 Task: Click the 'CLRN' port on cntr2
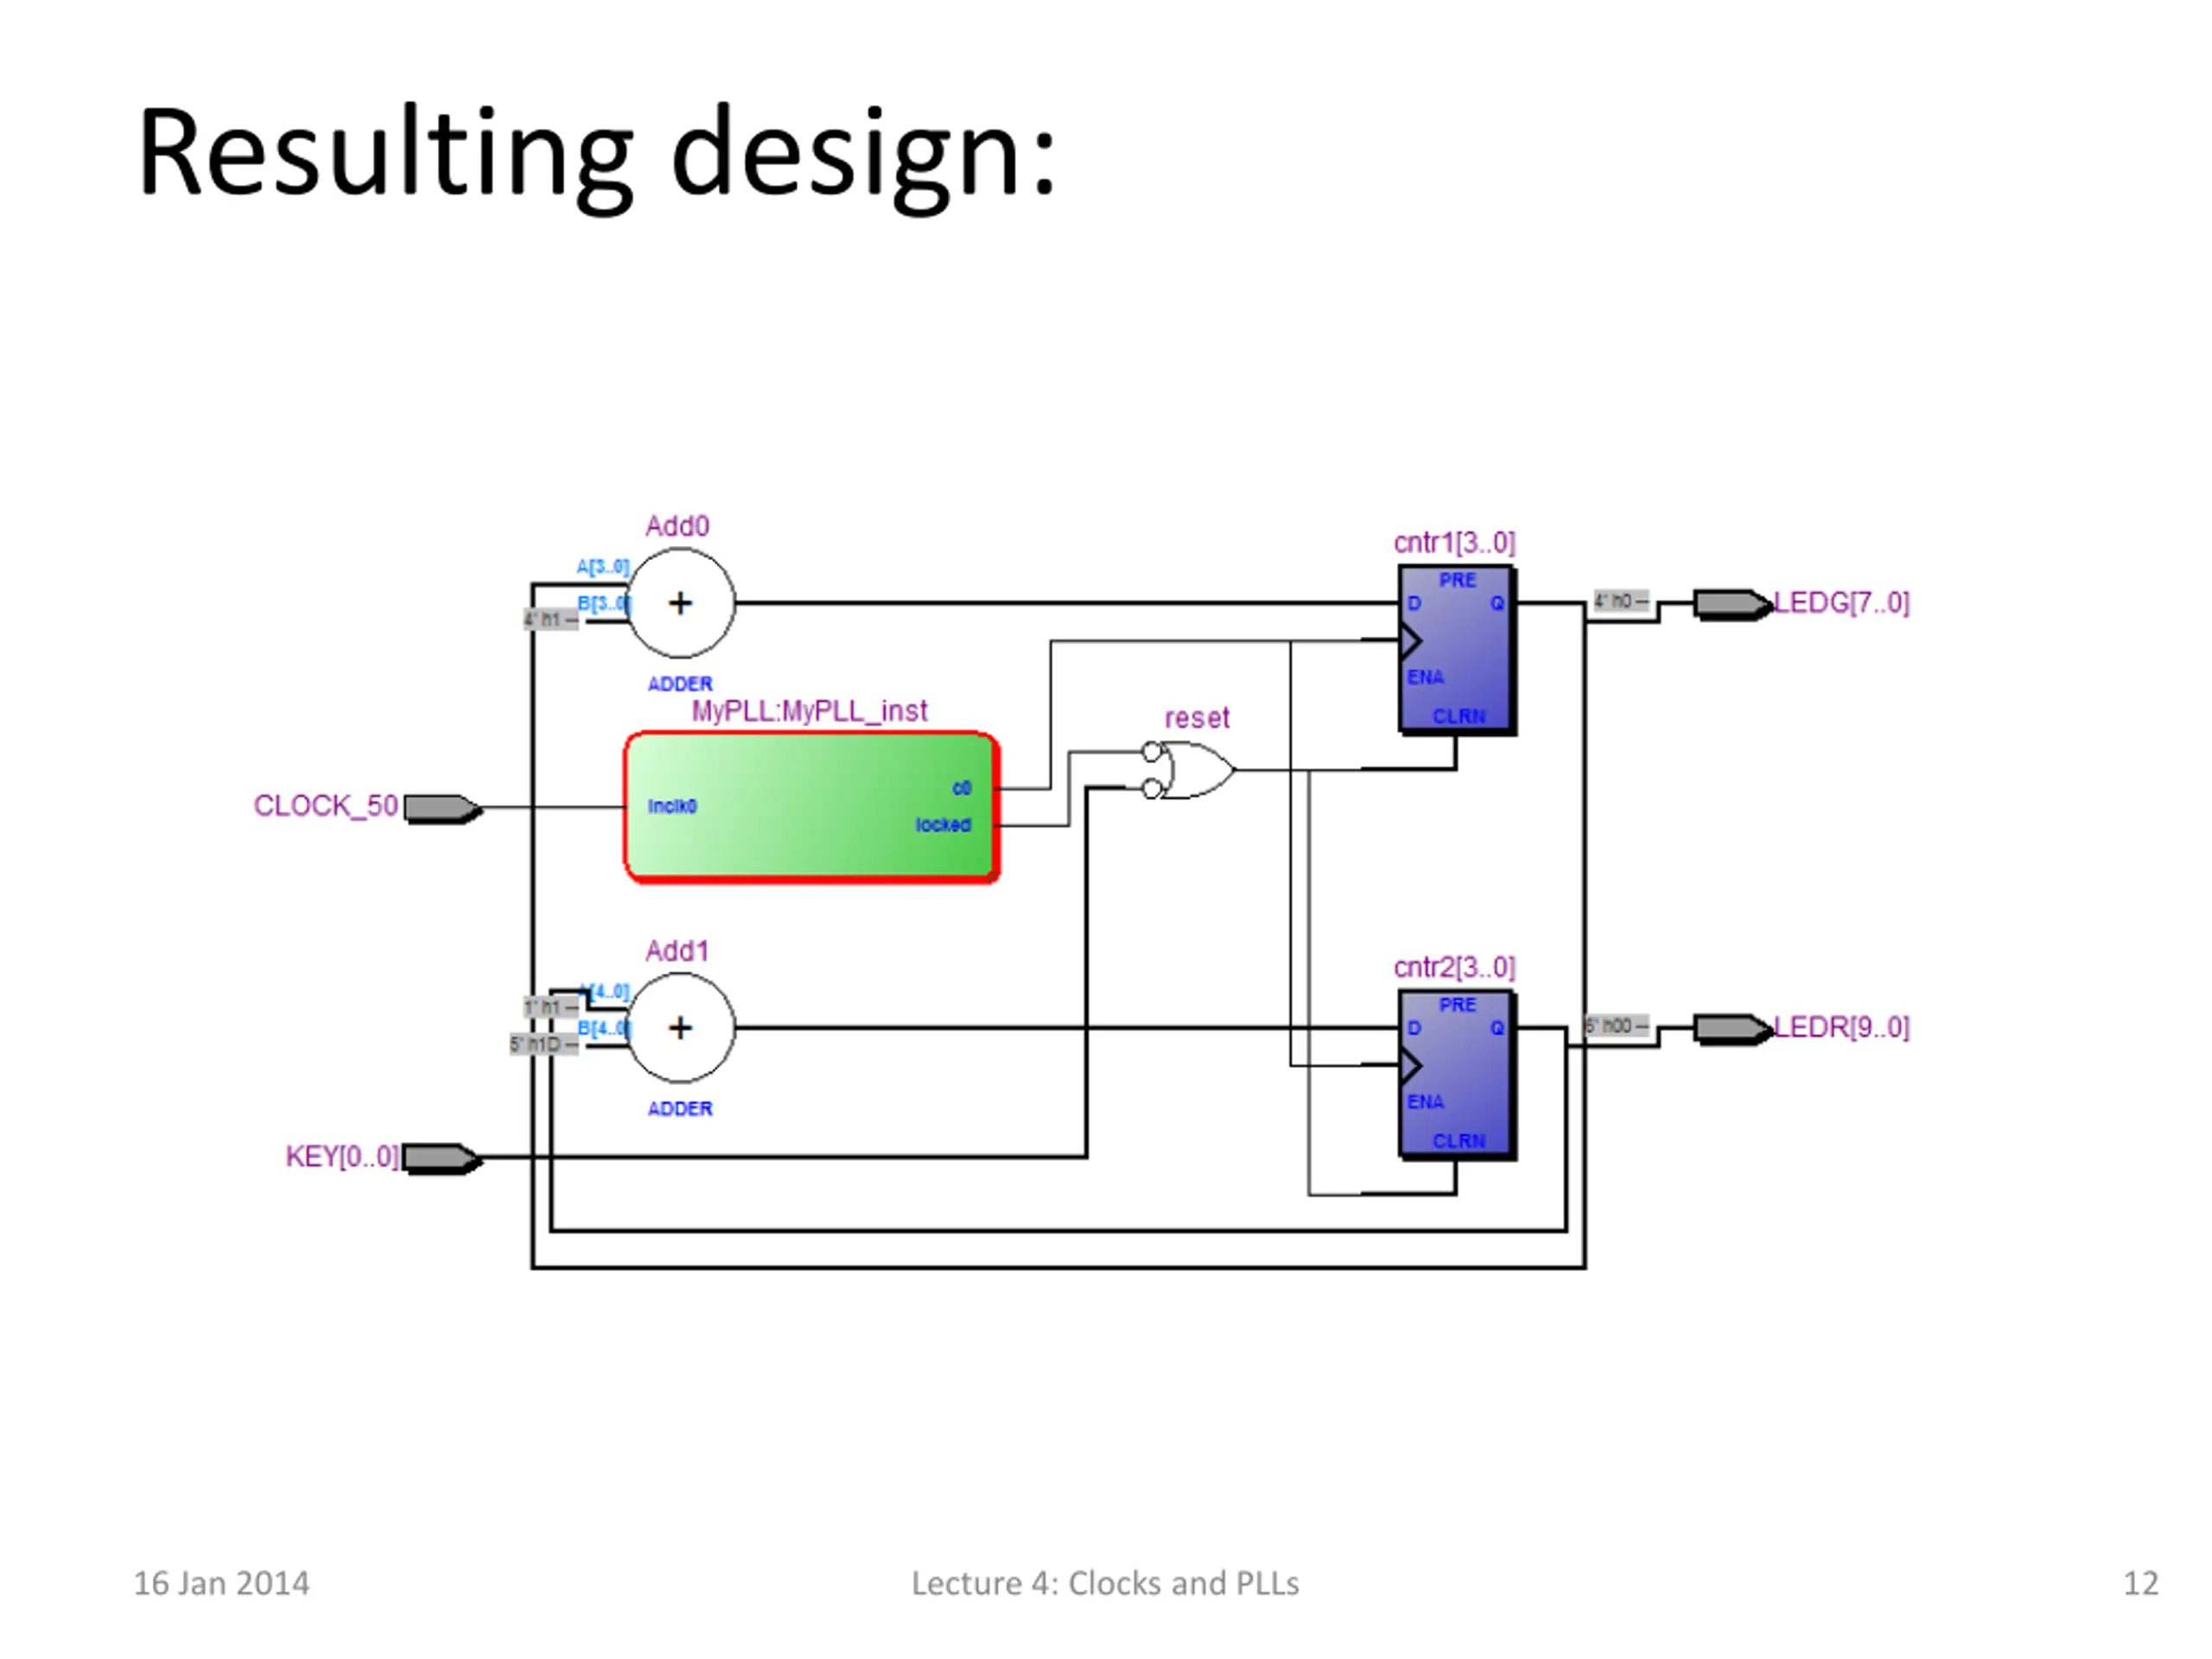click(x=1460, y=1141)
